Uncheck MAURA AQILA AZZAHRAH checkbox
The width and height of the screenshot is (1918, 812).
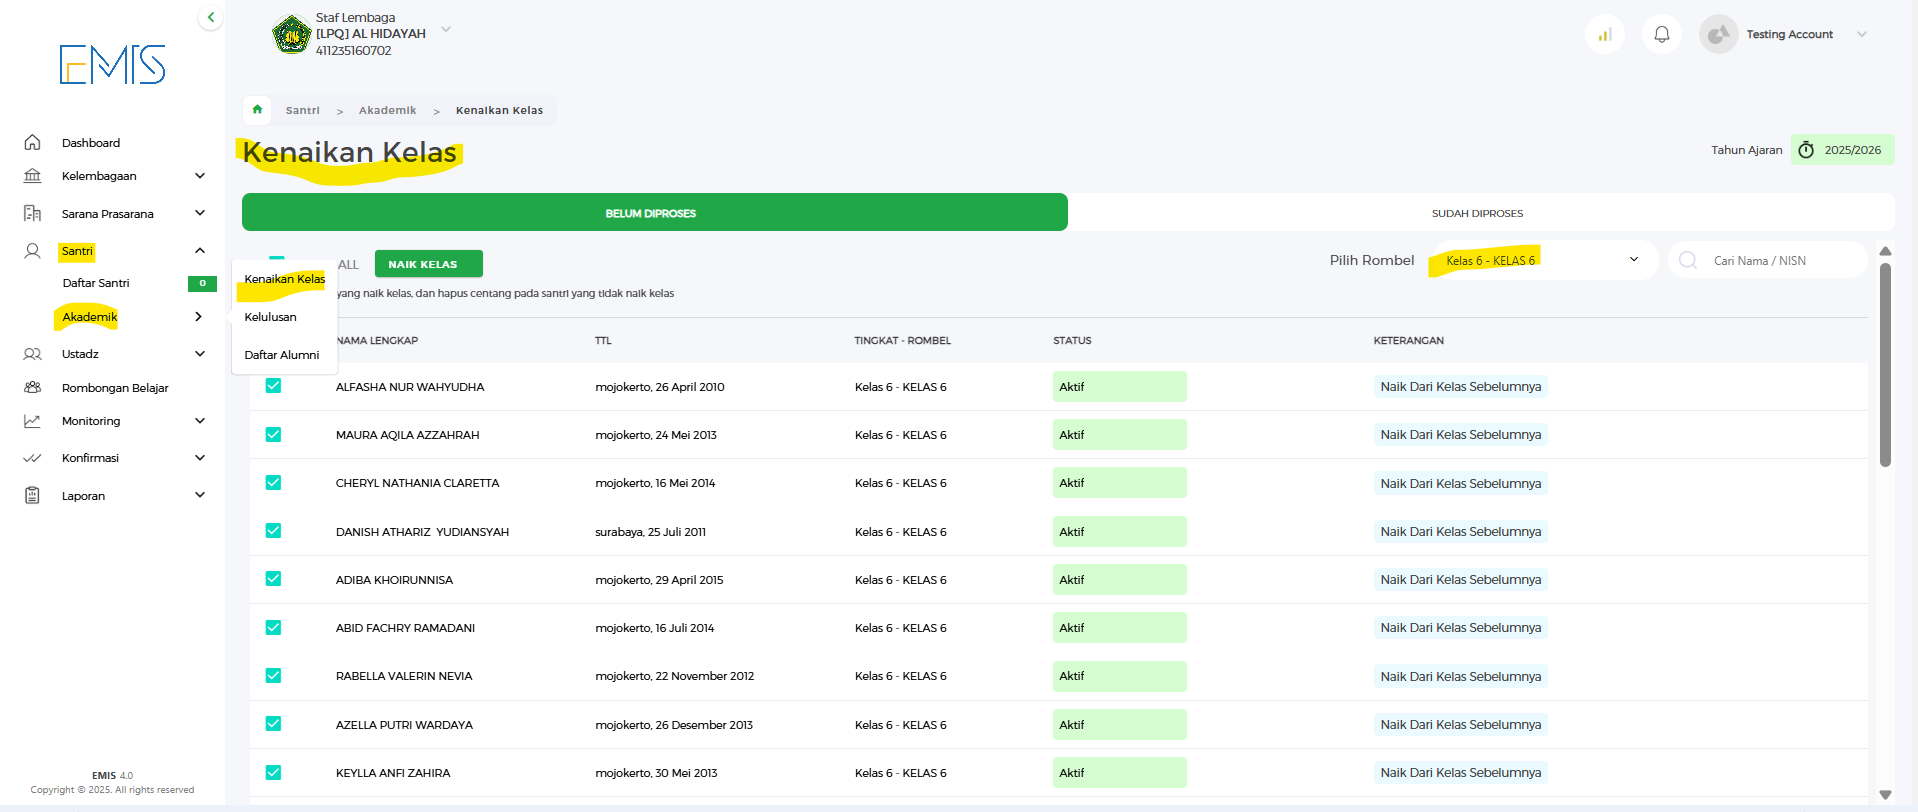coord(273,434)
